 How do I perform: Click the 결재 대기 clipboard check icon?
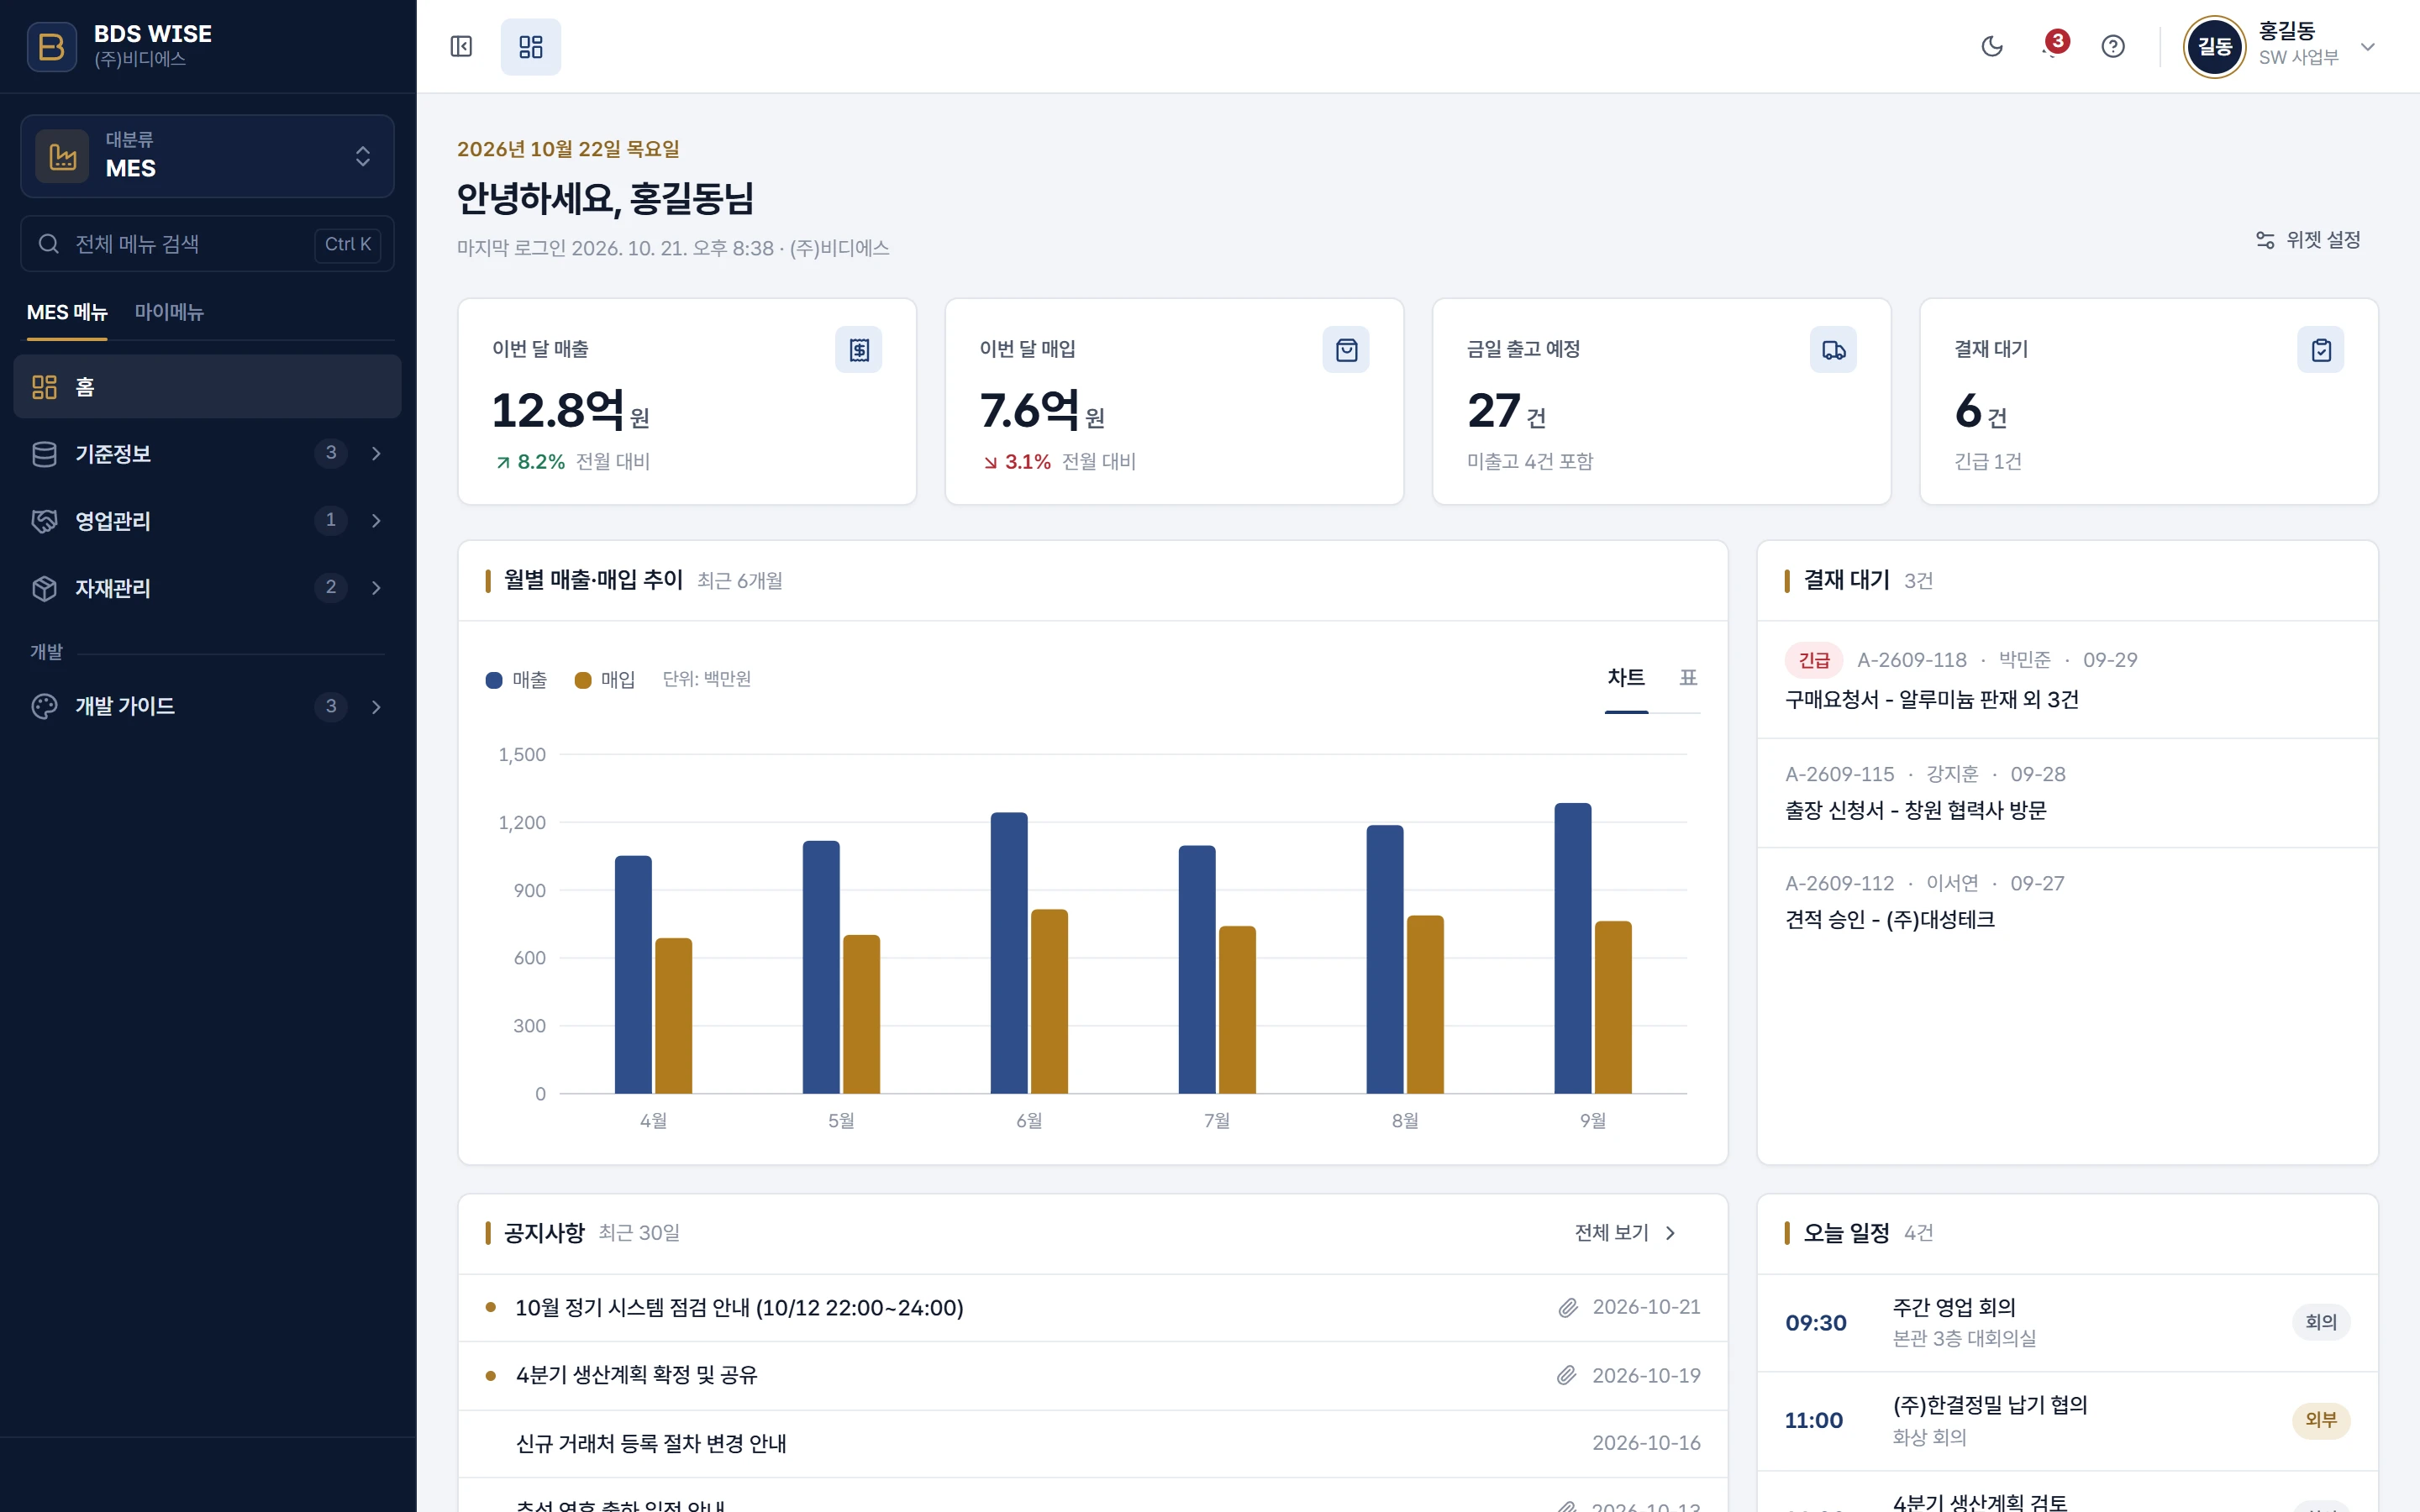tap(2321, 350)
